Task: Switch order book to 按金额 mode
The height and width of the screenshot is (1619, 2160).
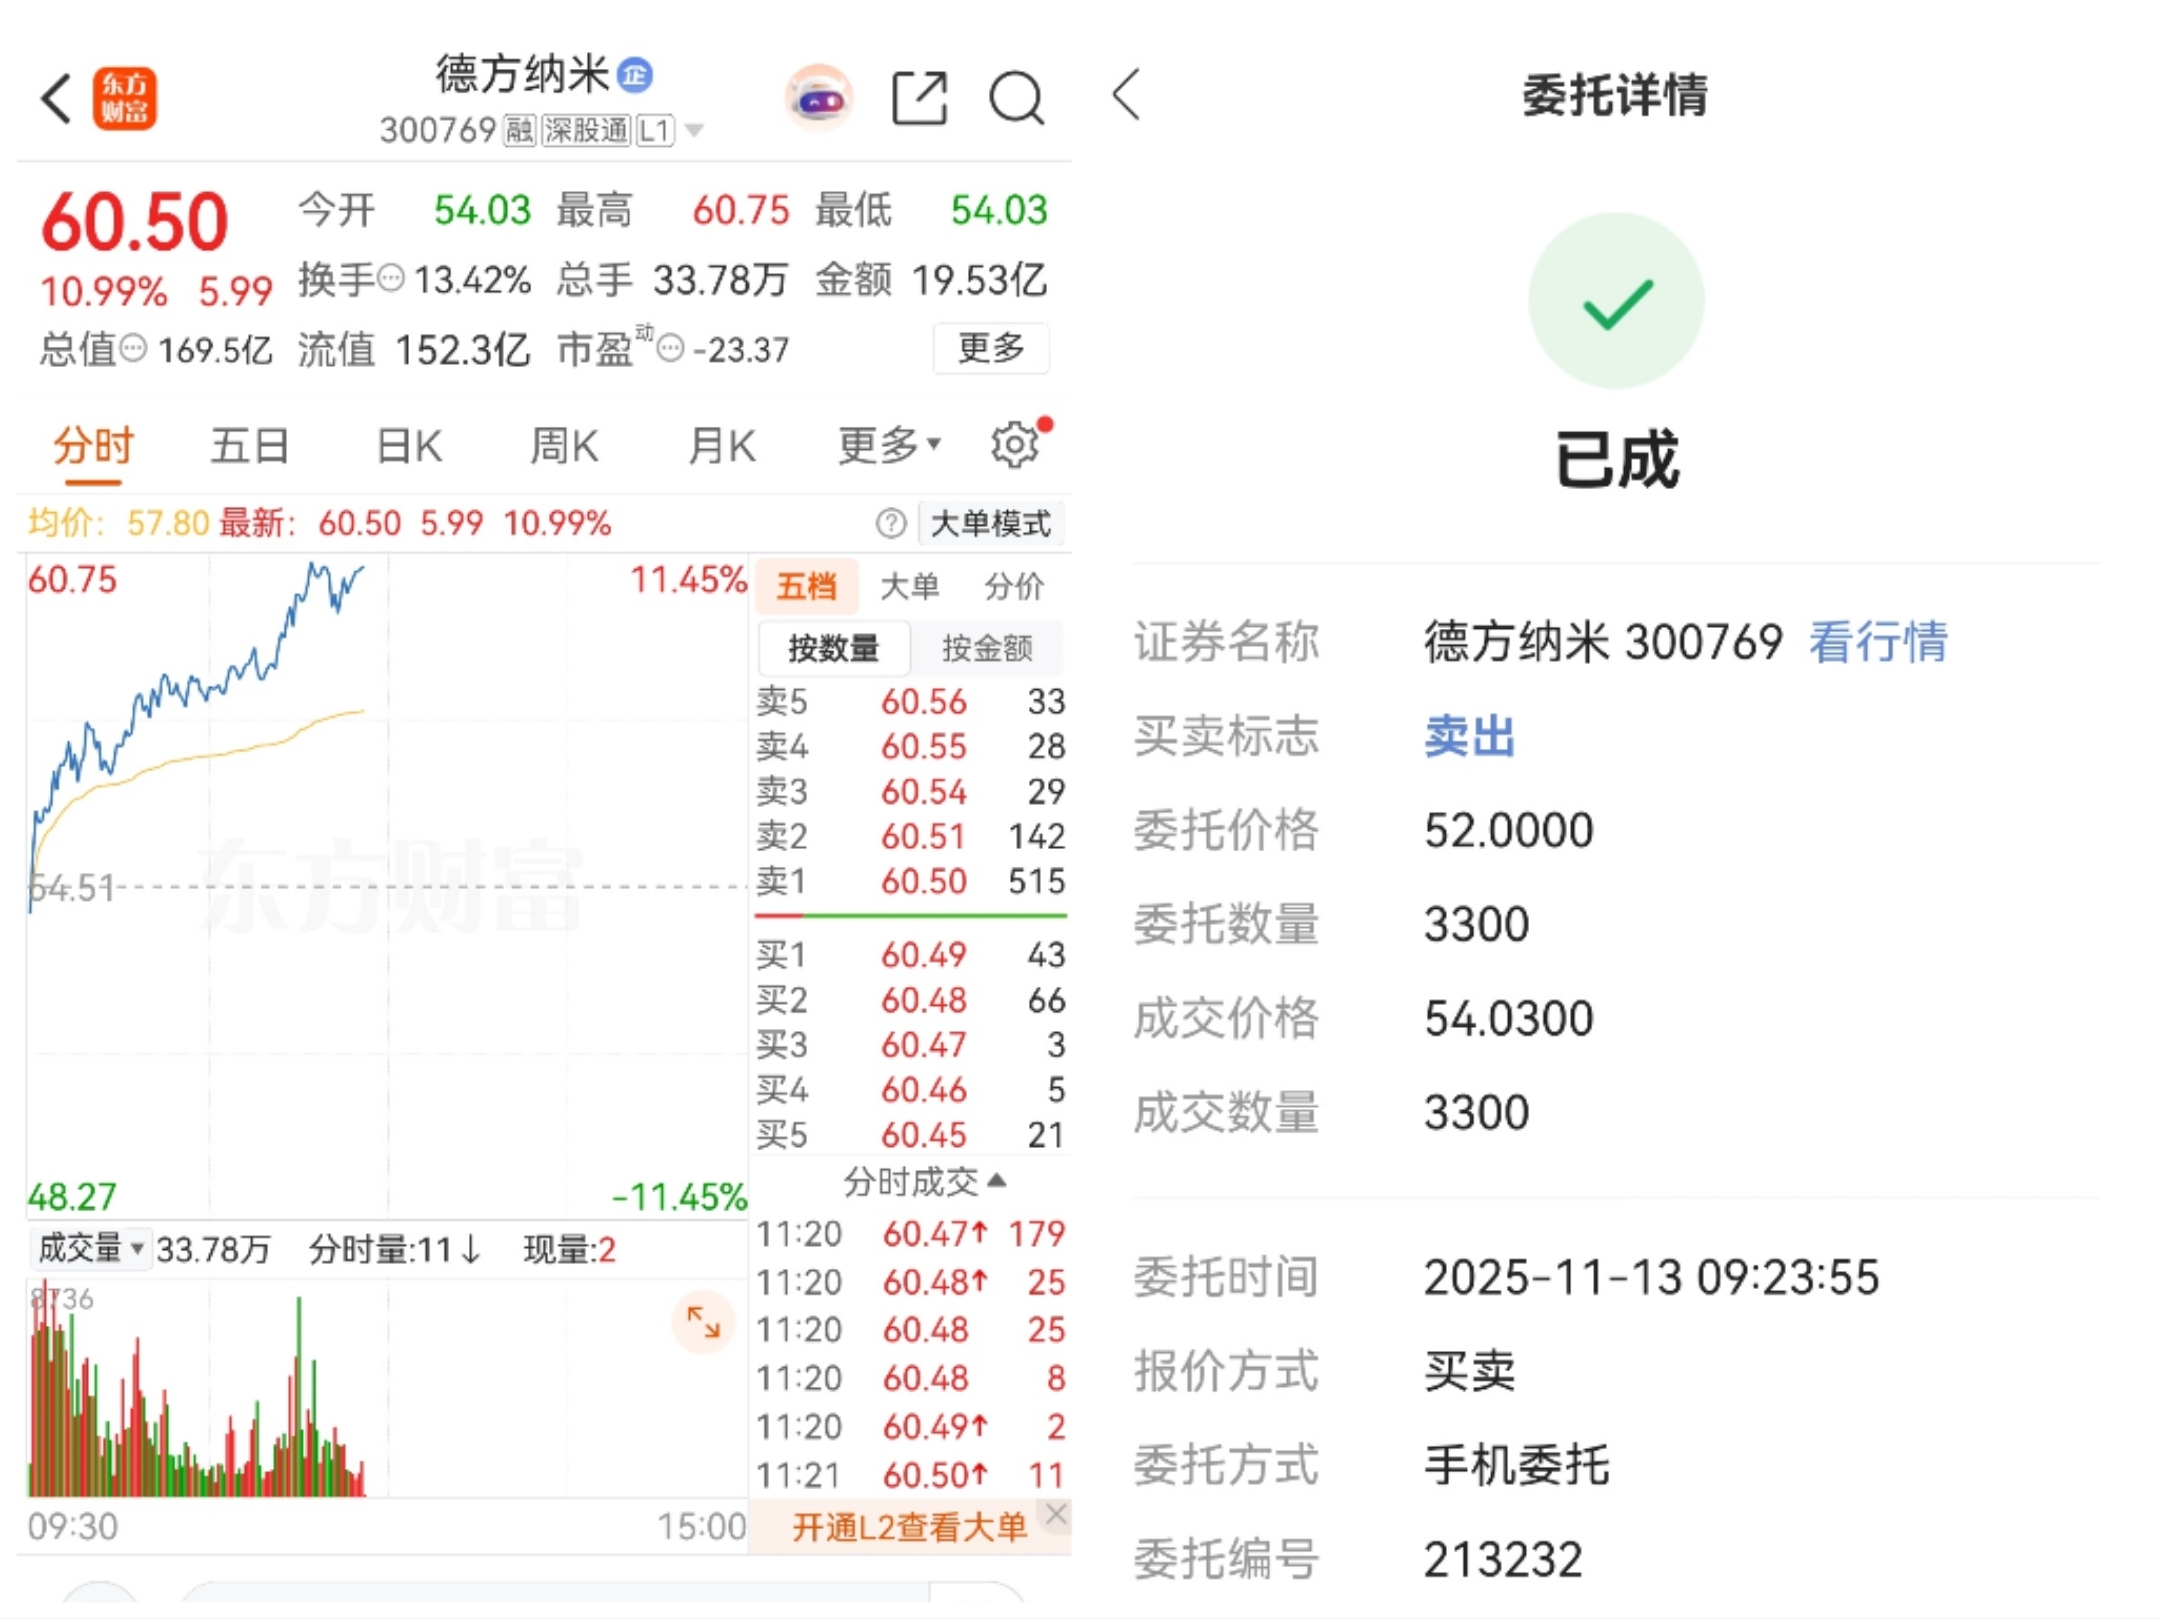Action: coord(986,648)
